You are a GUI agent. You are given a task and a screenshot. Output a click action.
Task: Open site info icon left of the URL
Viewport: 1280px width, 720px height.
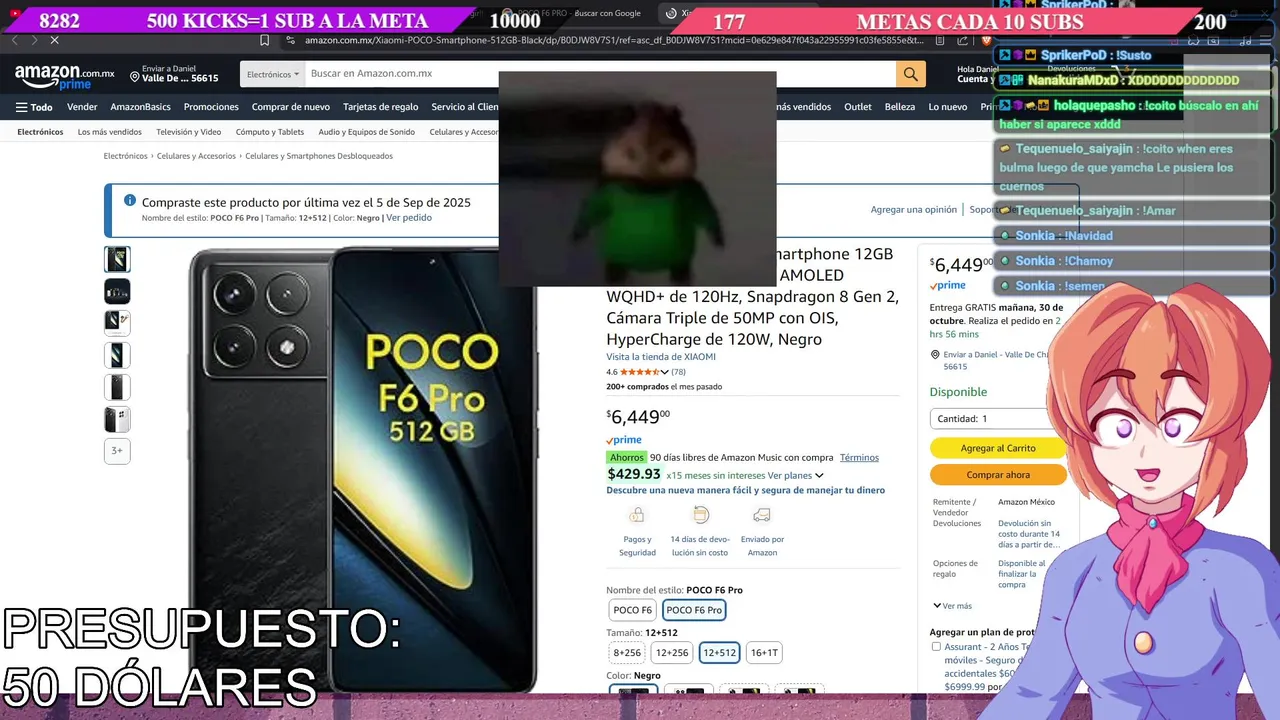pos(290,40)
